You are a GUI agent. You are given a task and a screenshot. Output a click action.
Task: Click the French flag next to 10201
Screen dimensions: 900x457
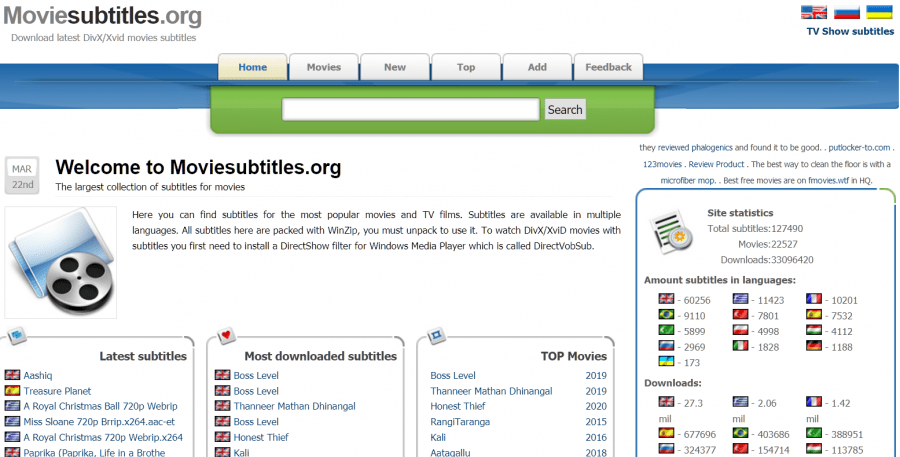(814, 299)
